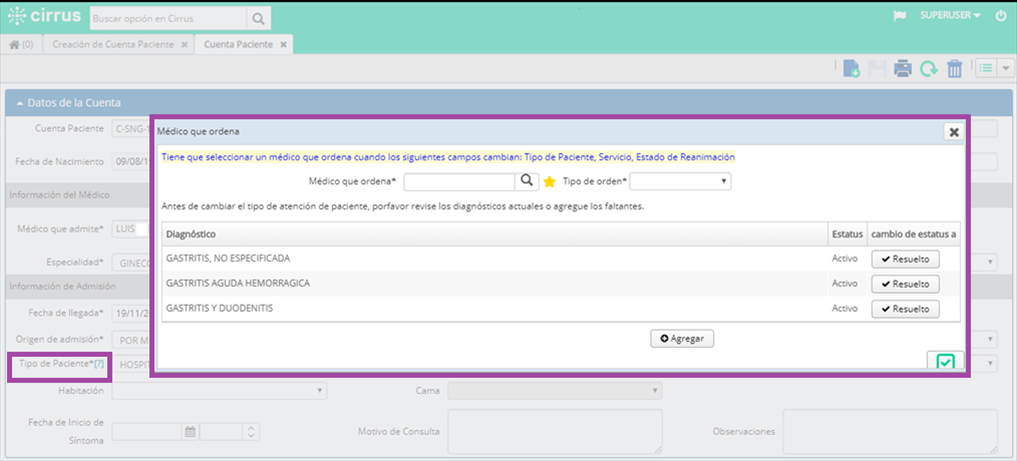Switch to Creación de Cuenta Paciente tab
Screen dimensions: 1017x461
click(113, 45)
